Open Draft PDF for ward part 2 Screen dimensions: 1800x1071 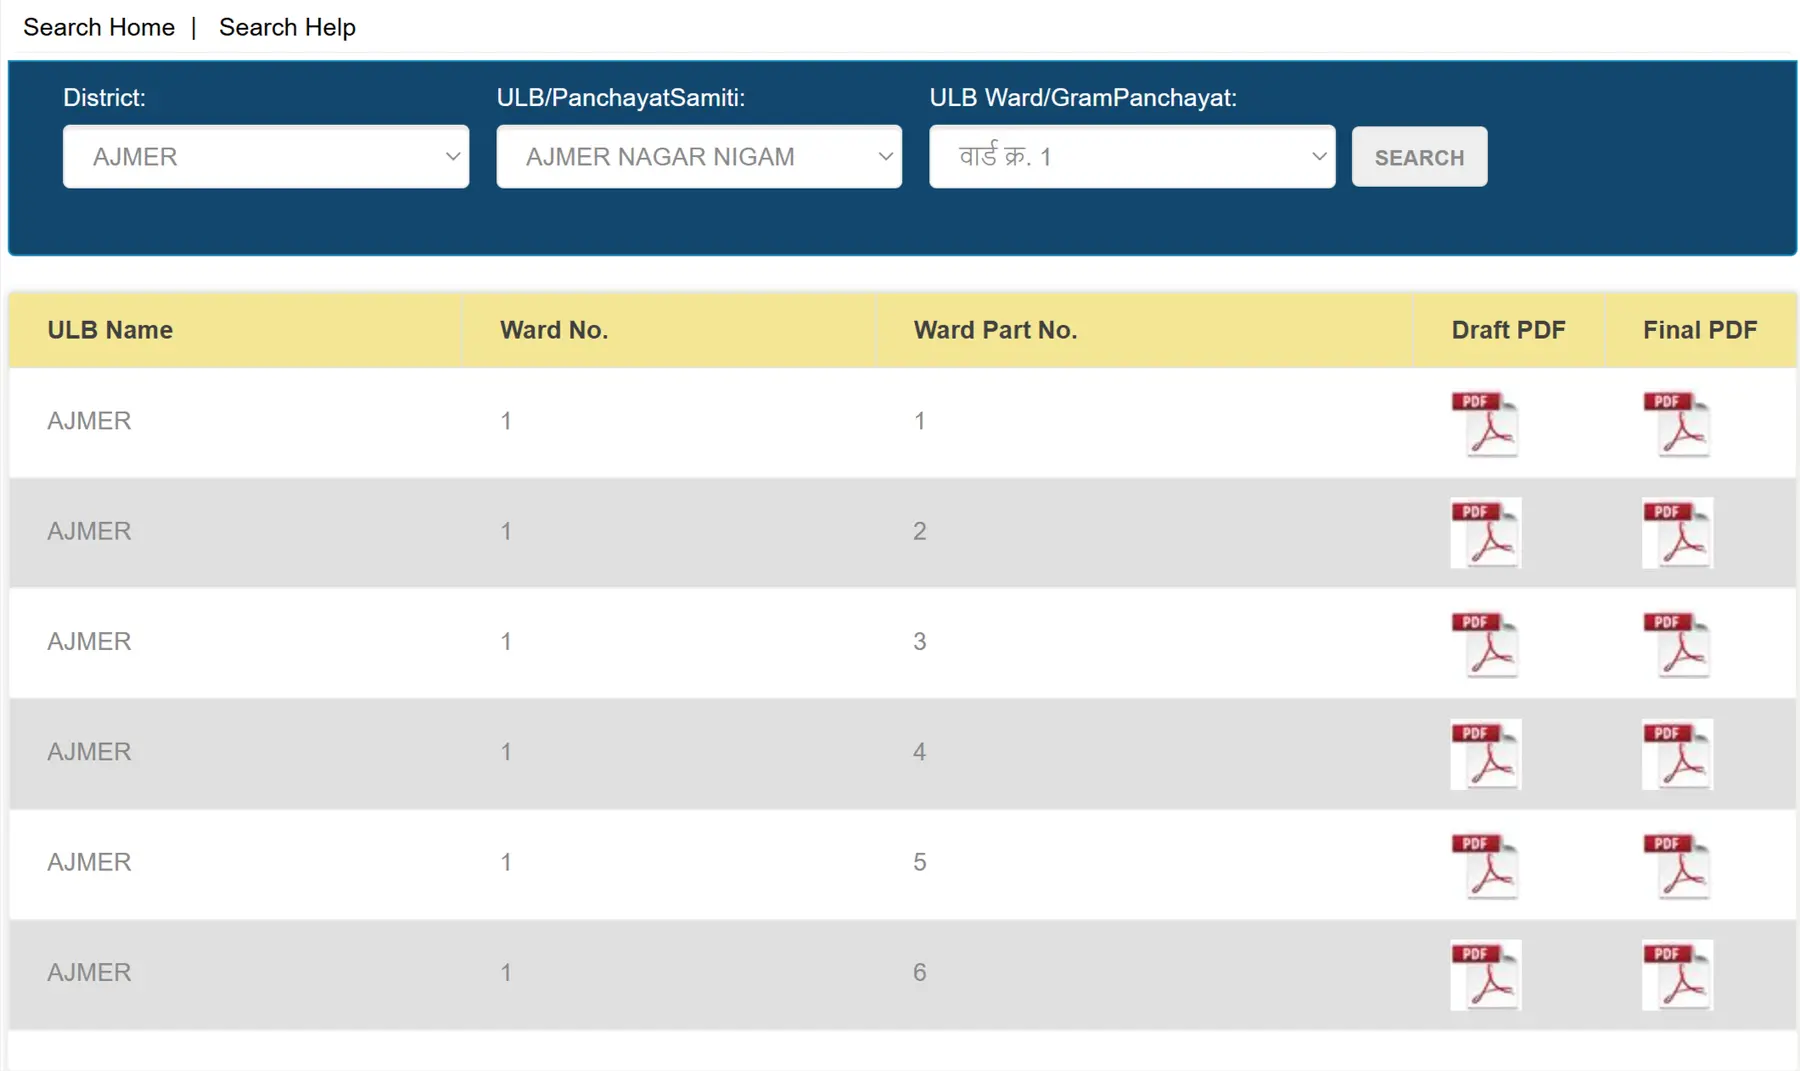click(x=1485, y=533)
